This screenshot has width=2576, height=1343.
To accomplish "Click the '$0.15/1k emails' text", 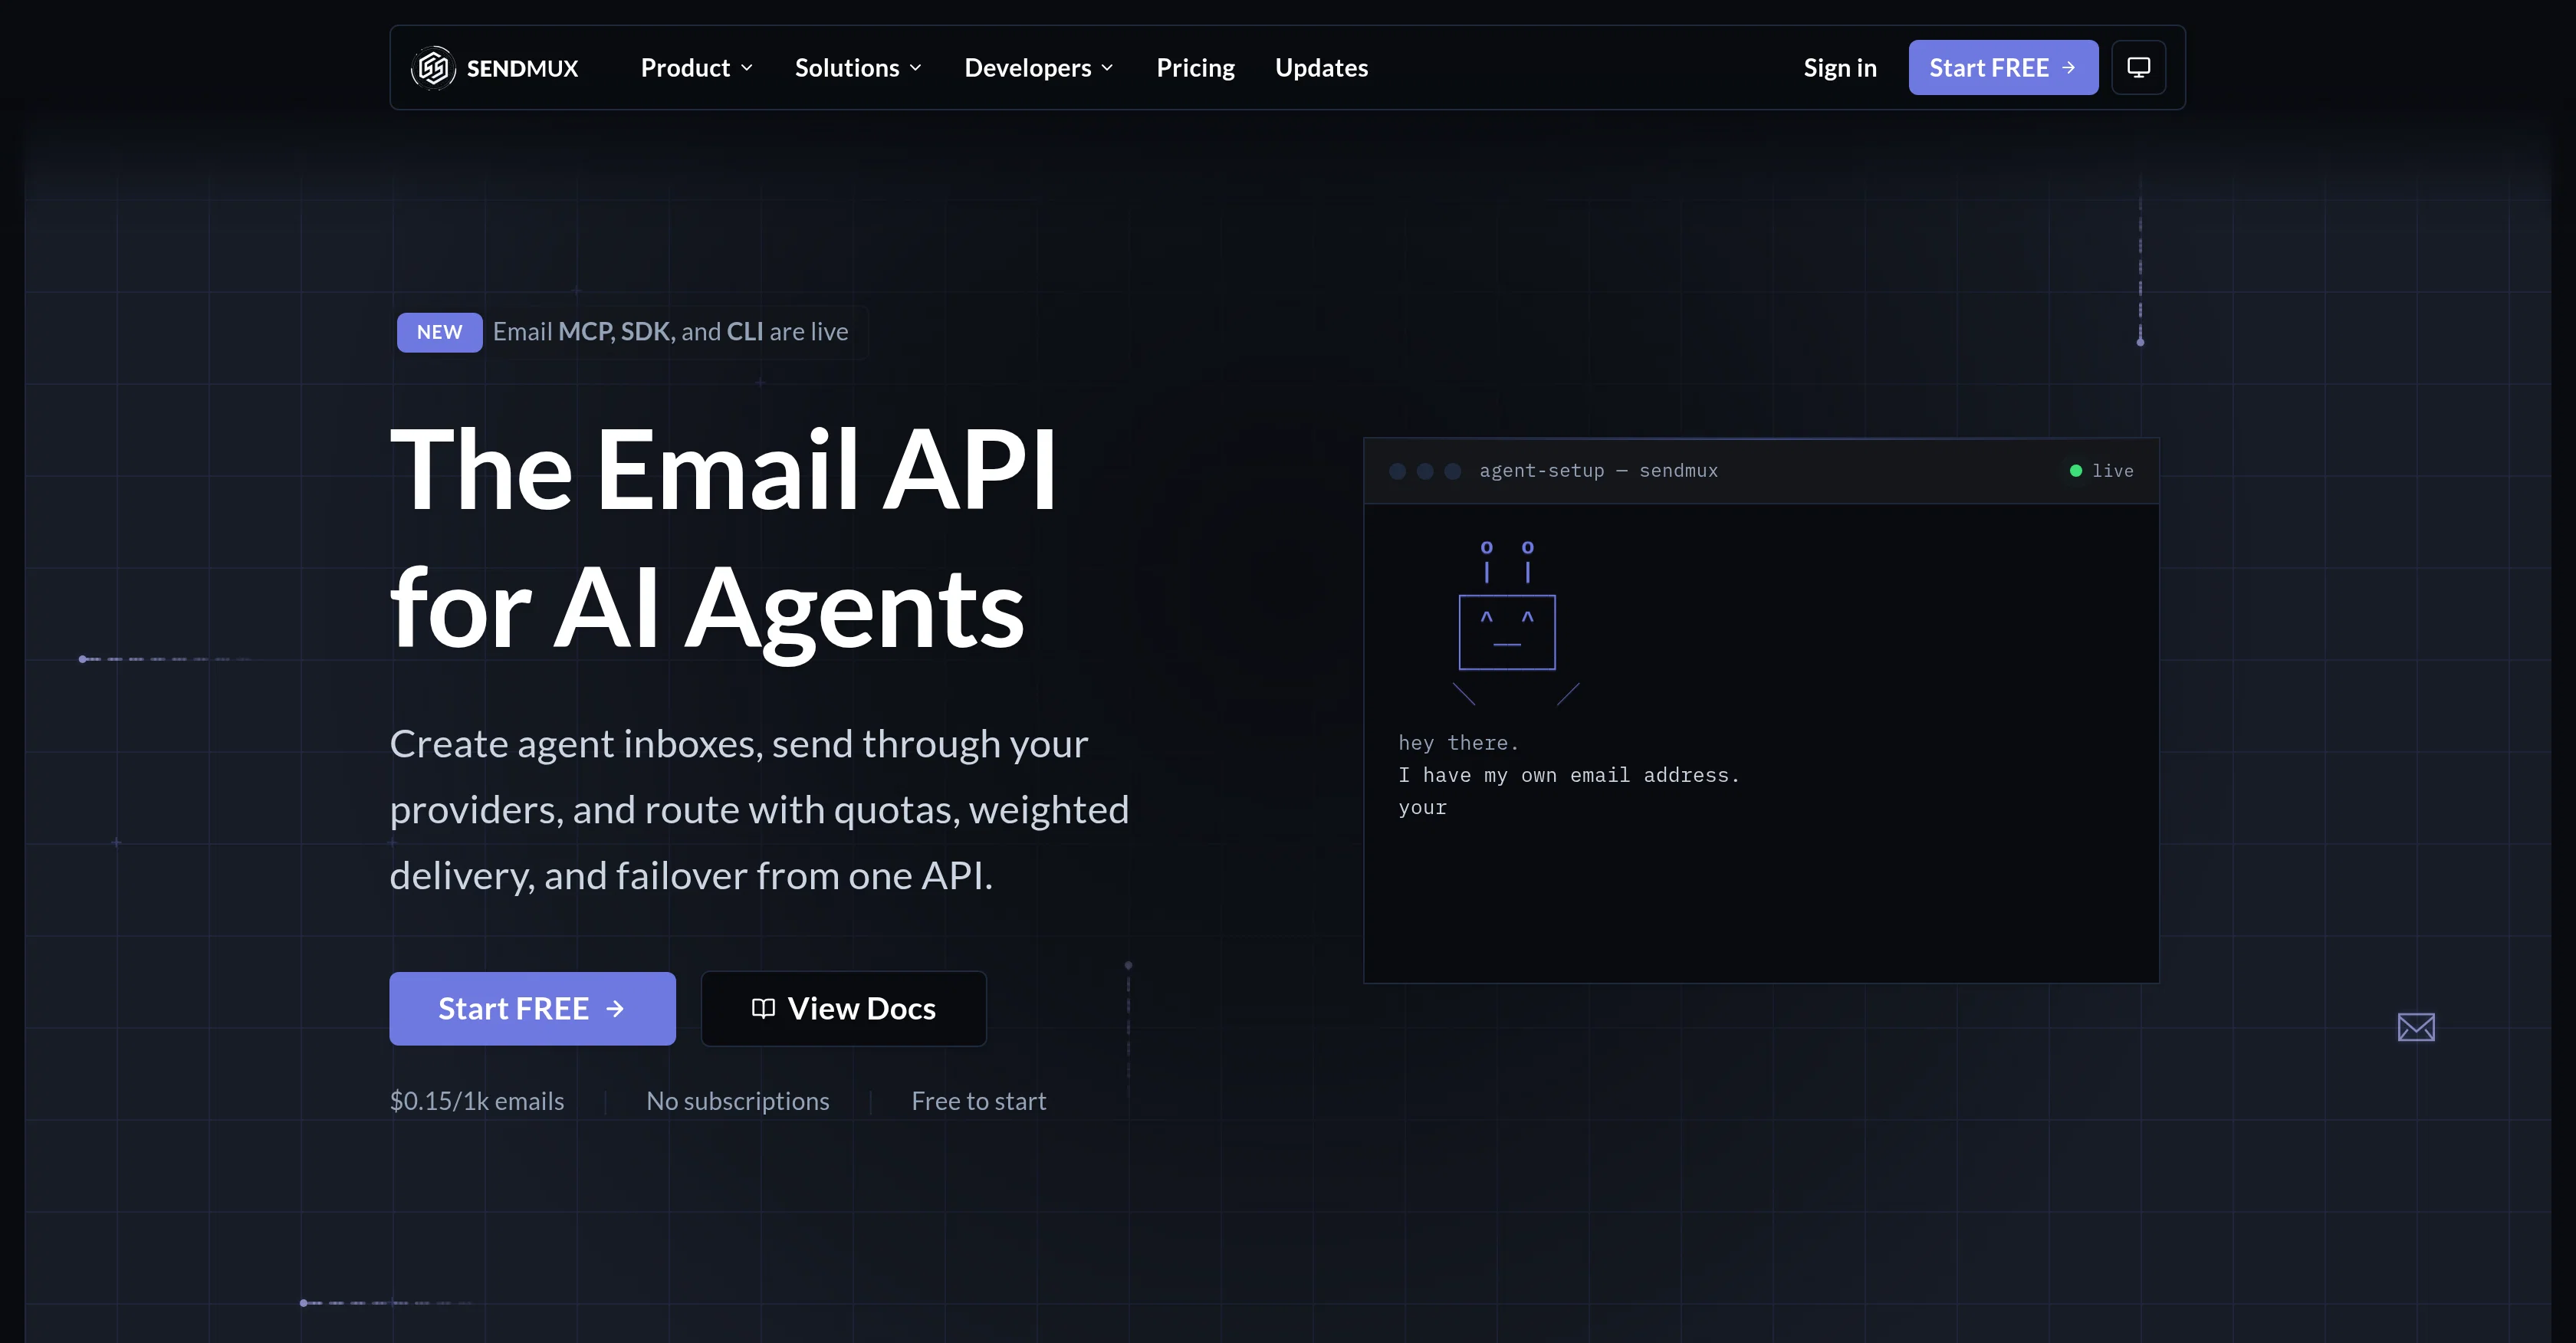I will pyautogui.click(x=476, y=1101).
